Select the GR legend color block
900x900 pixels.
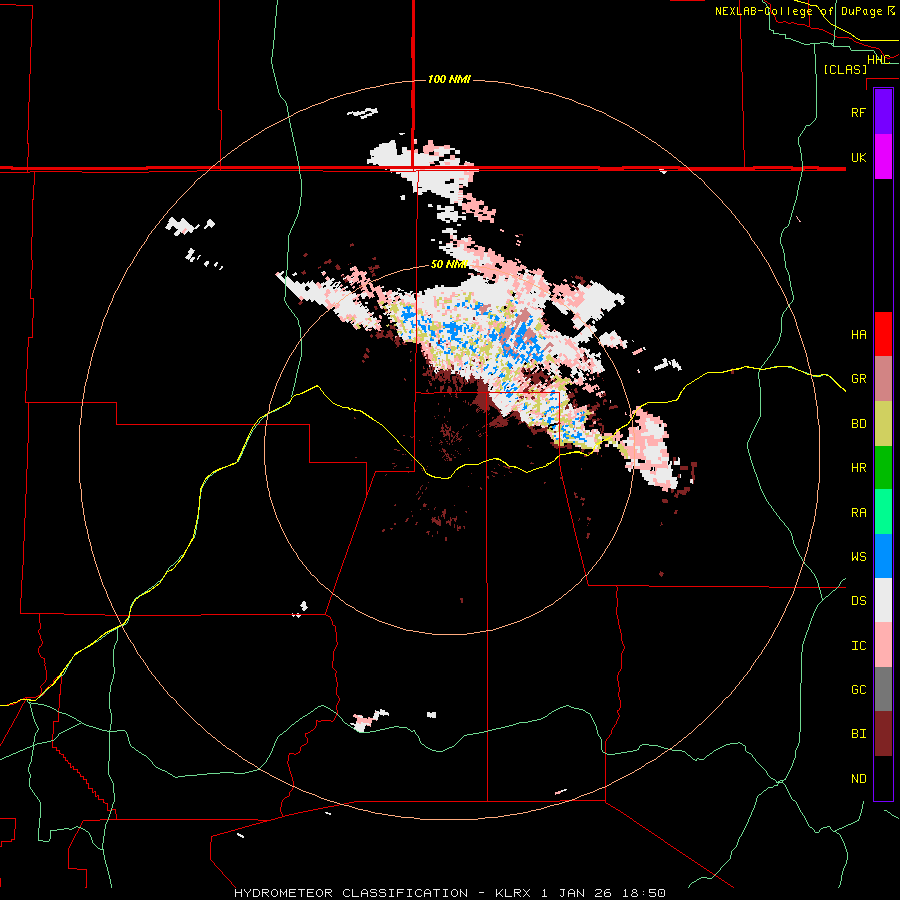(883, 379)
